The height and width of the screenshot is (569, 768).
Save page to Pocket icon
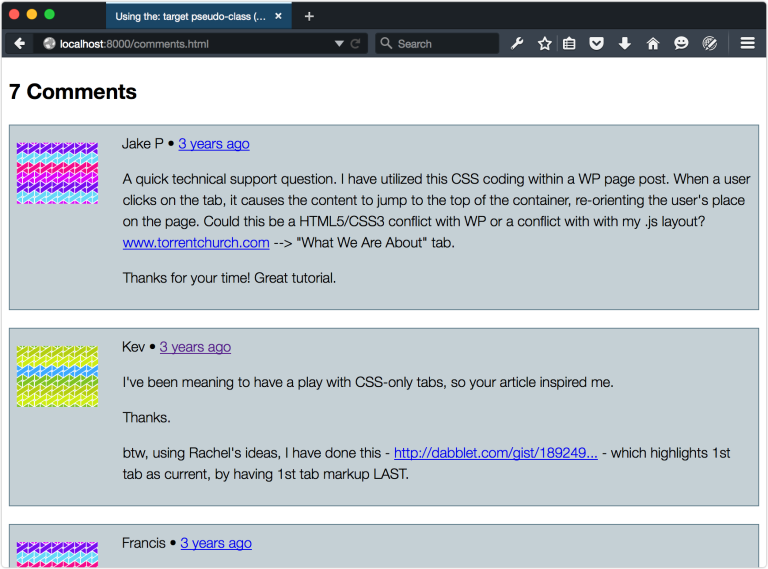pyautogui.click(x=596, y=44)
